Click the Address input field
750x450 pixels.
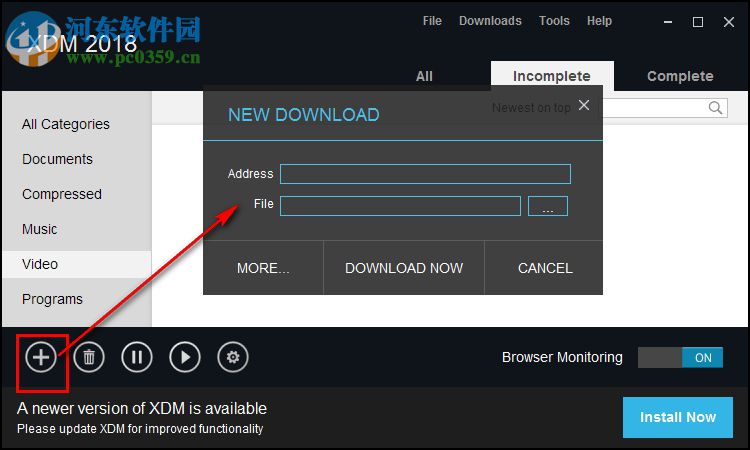tap(425, 174)
